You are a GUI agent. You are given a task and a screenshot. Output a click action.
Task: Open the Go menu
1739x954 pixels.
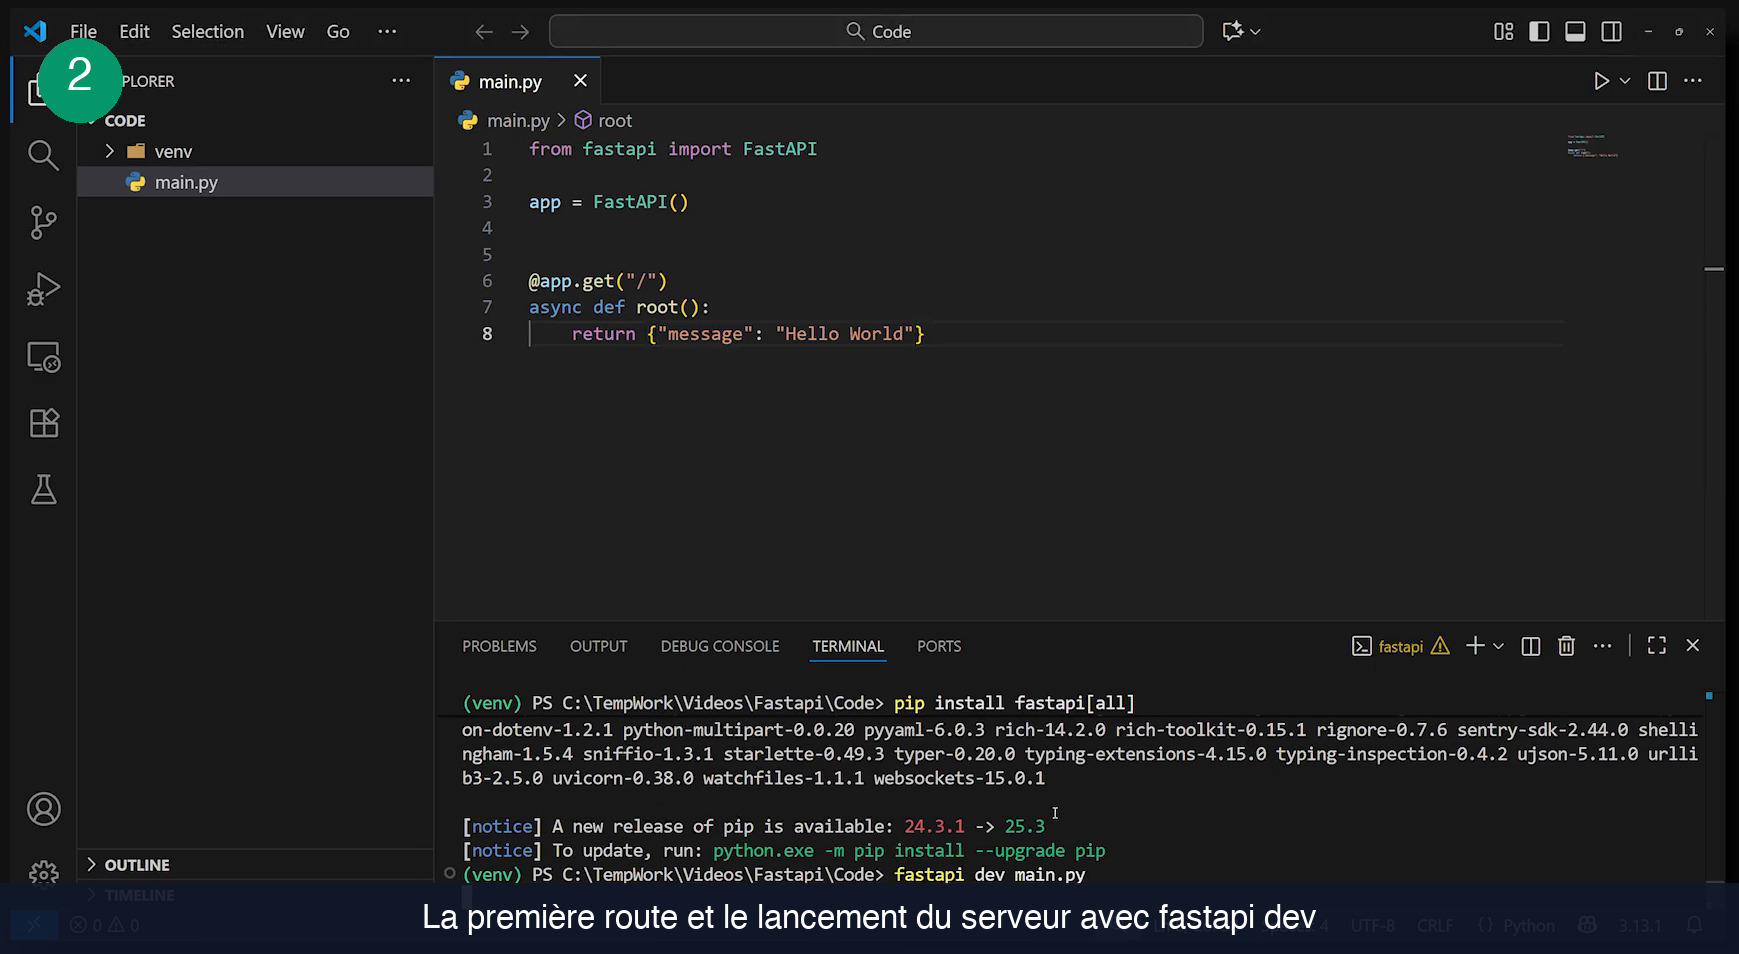(338, 32)
